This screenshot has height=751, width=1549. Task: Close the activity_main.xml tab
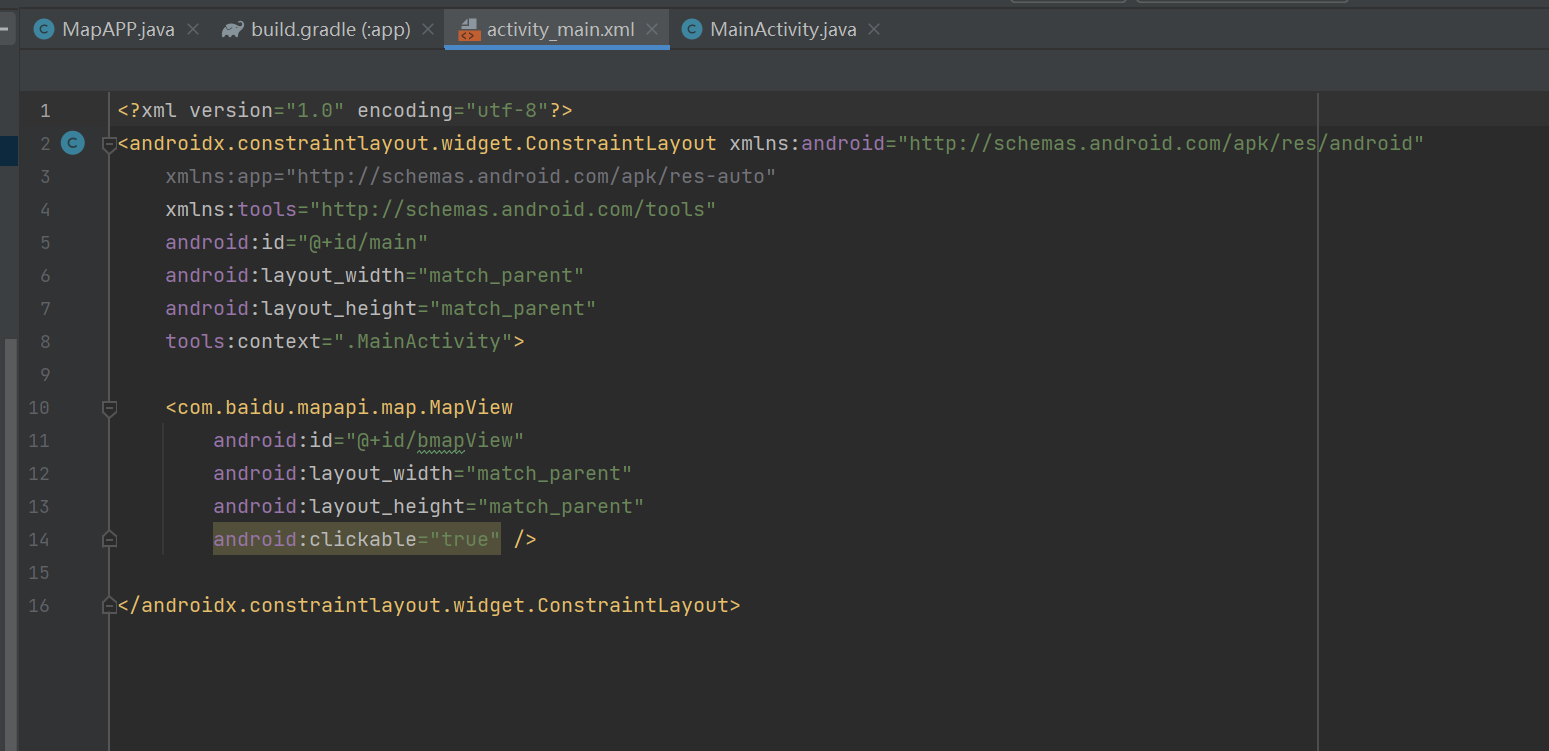coord(652,29)
